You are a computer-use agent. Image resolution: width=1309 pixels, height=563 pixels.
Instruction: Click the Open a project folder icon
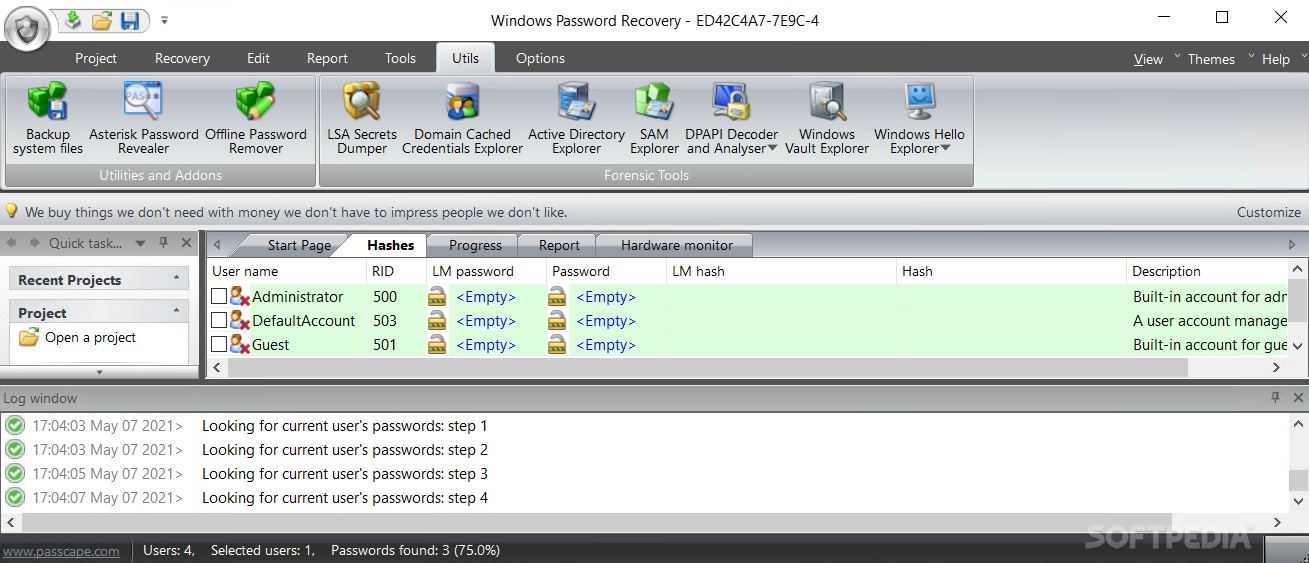[x=29, y=337]
